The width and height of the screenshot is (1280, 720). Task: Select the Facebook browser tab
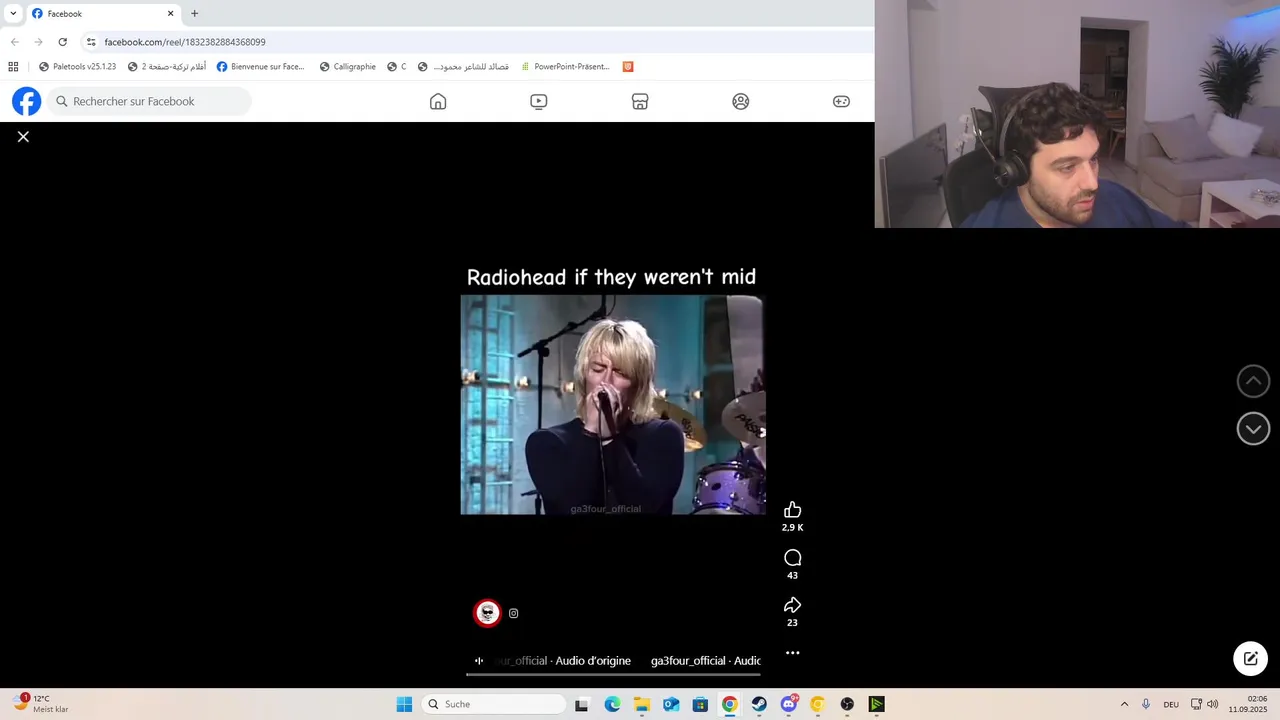pos(103,14)
